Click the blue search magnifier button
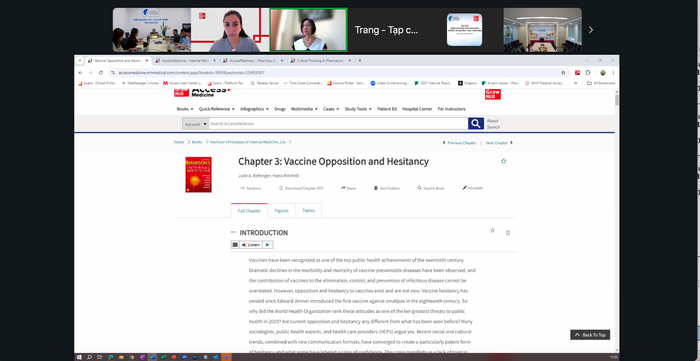This screenshot has width=700, height=361. (x=476, y=124)
